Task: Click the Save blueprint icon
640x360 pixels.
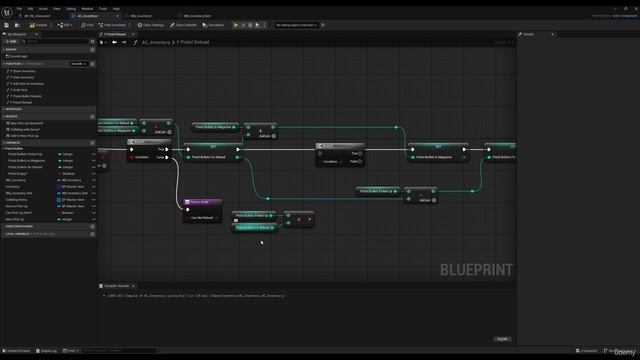Action: click(x=7, y=25)
